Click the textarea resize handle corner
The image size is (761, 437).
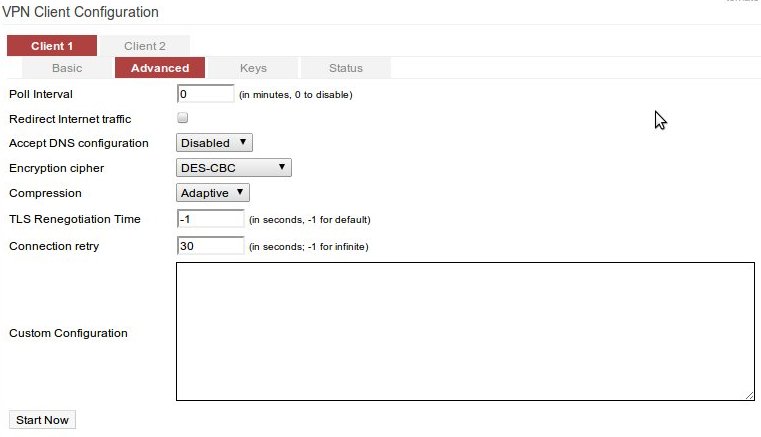(750, 396)
